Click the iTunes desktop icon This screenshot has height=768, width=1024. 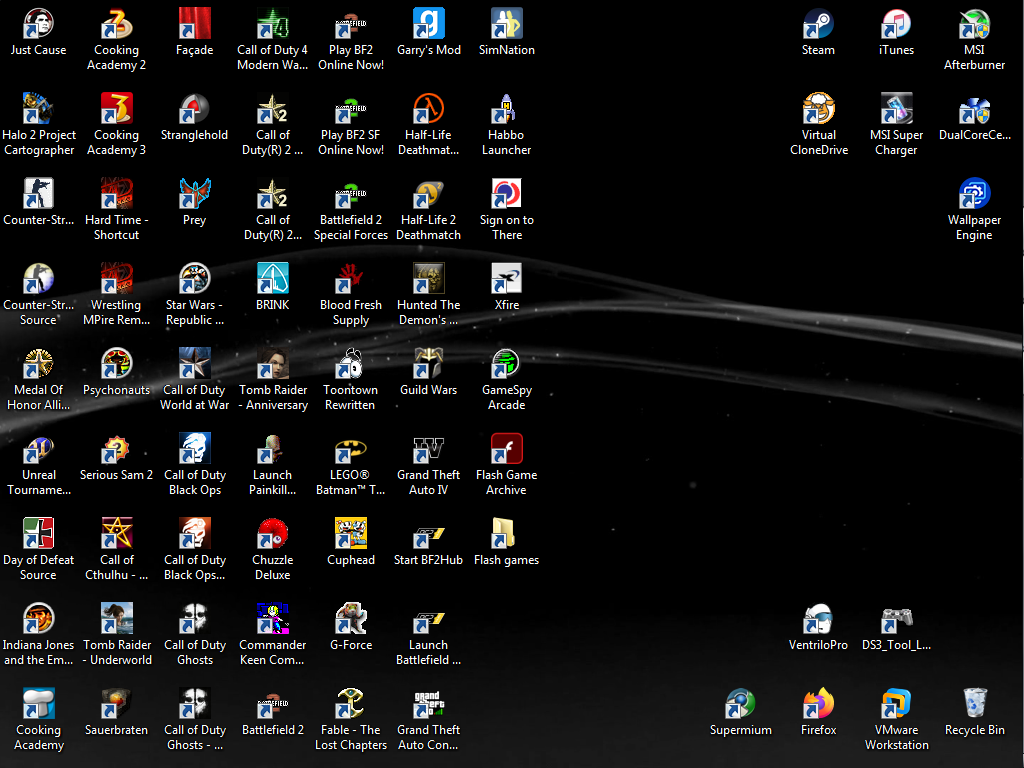(x=896, y=25)
